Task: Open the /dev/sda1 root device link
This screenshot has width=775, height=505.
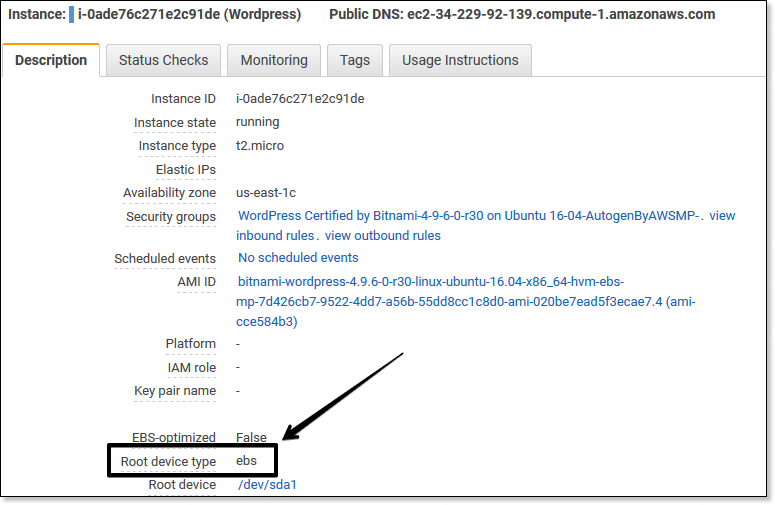Action: coord(267,485)
